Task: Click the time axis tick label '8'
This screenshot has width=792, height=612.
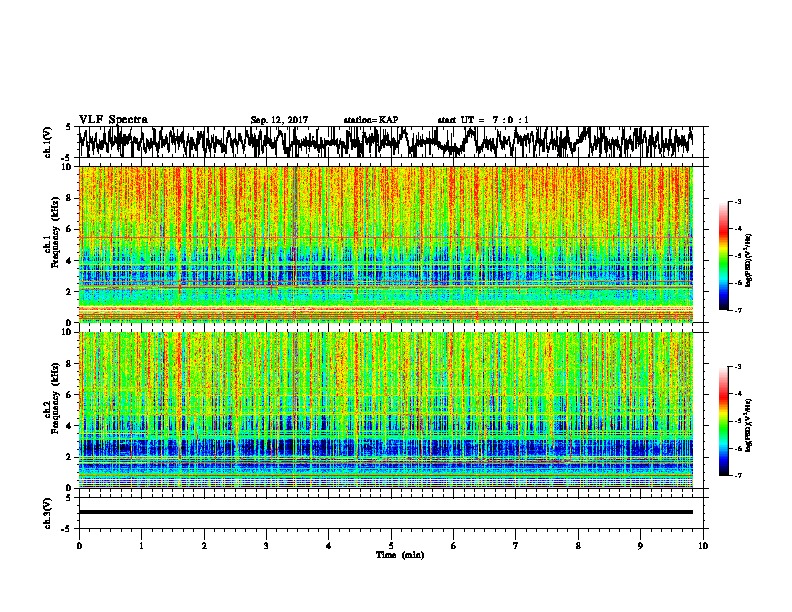Action: (578, 546)
